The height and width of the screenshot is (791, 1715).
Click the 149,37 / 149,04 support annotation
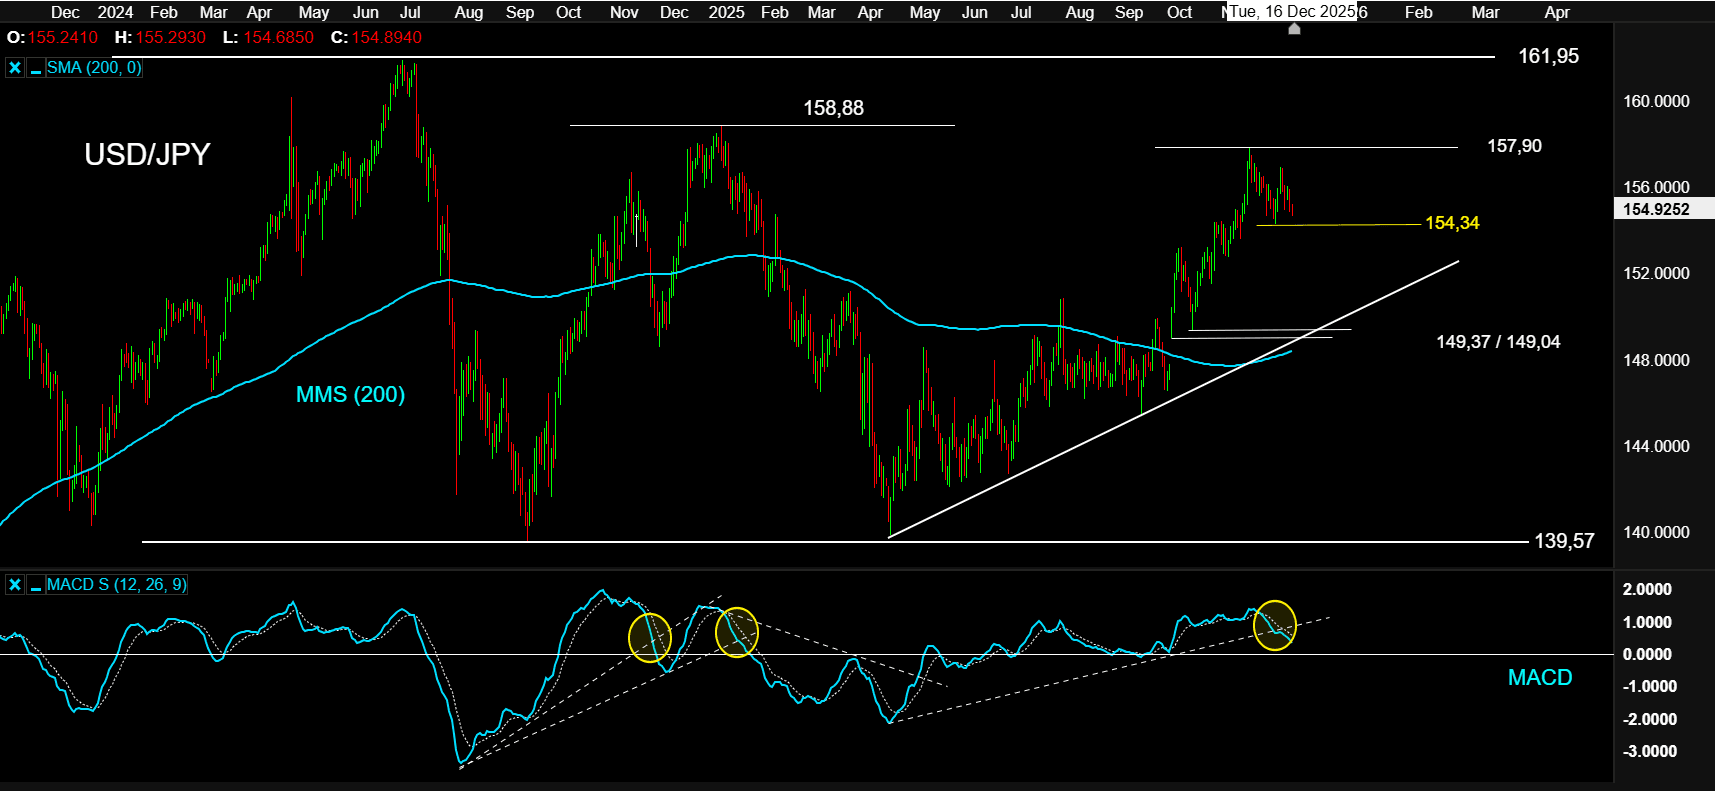(1497, 342)
